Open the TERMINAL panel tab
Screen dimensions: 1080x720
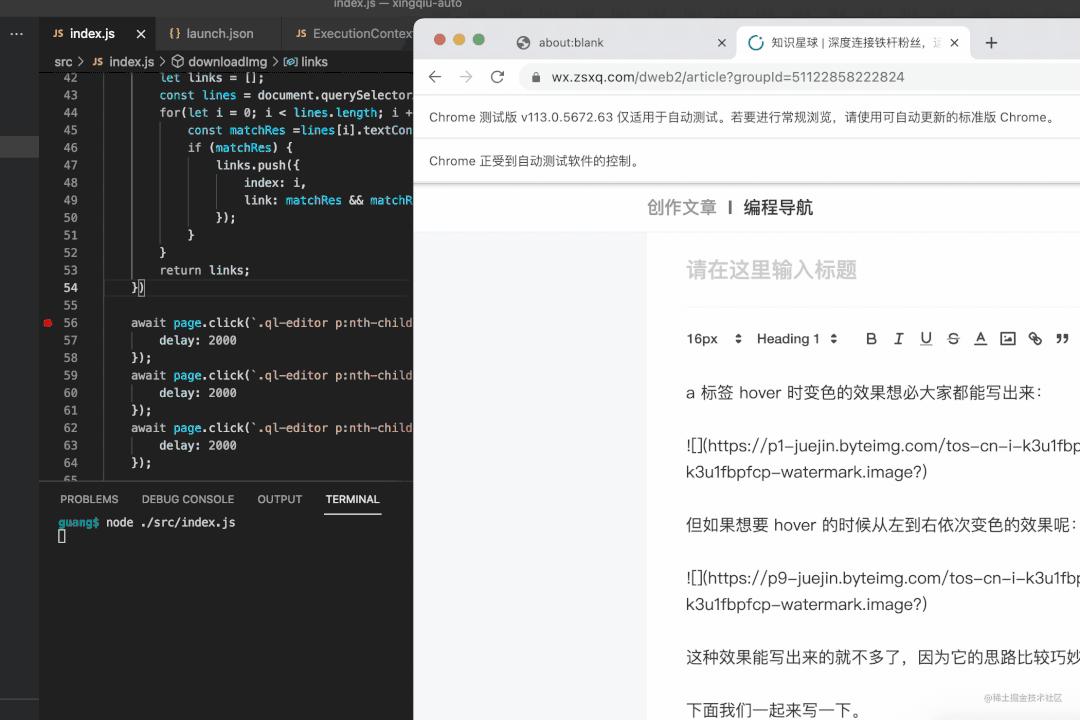coord(353,500)
